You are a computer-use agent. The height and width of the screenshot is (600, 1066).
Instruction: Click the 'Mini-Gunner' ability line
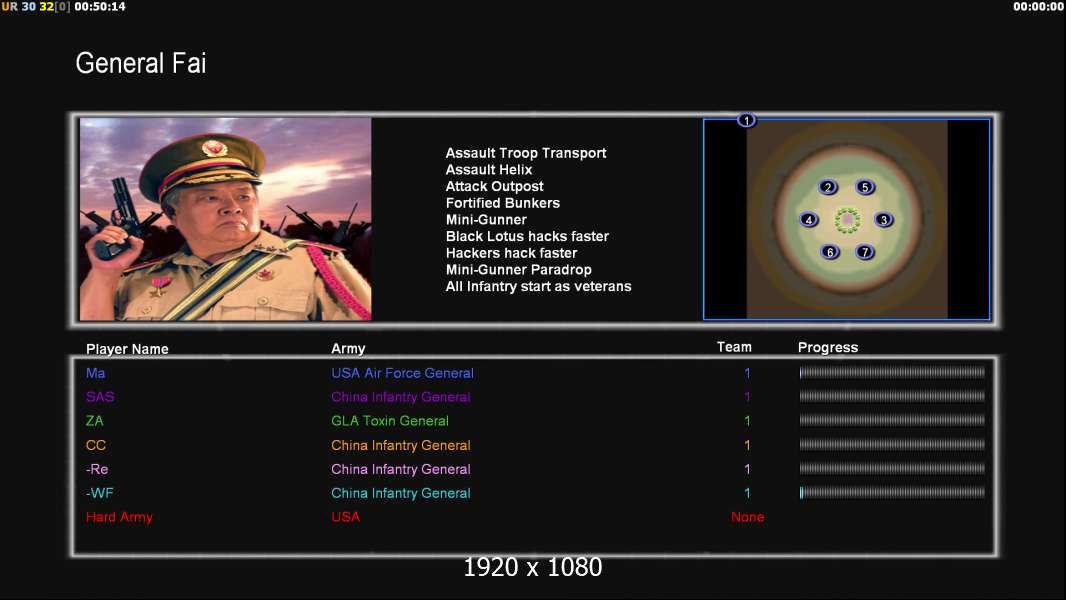coord(486,219)
